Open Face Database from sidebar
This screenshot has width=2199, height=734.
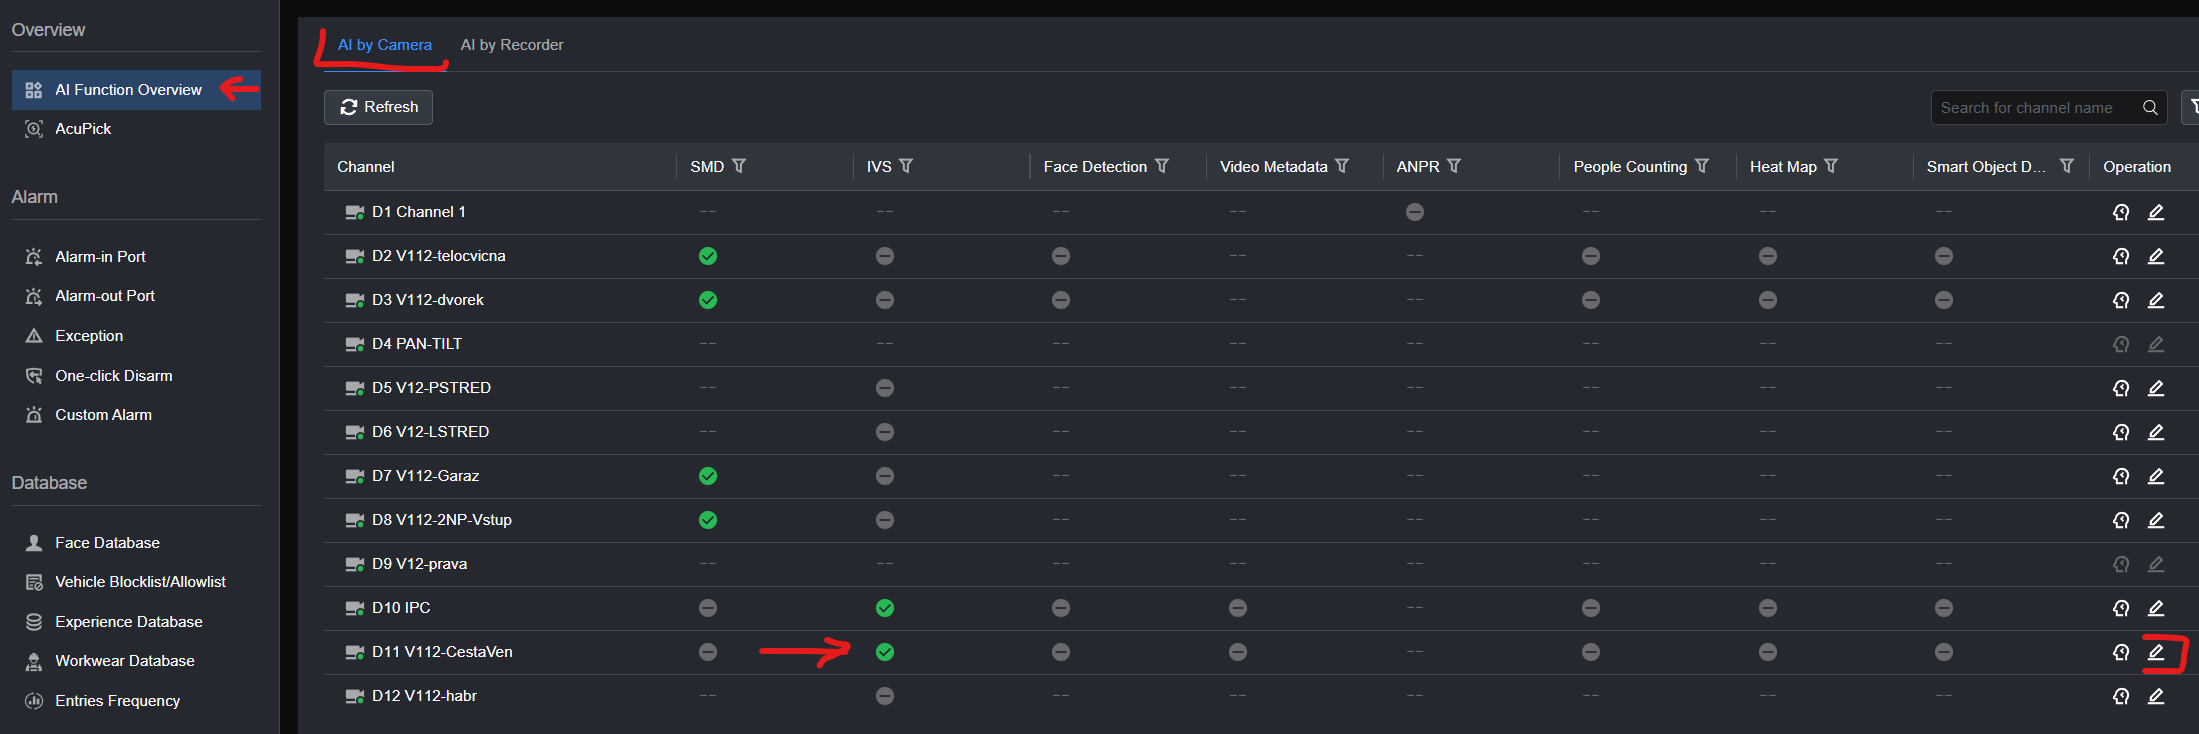(x=107, y=543)
